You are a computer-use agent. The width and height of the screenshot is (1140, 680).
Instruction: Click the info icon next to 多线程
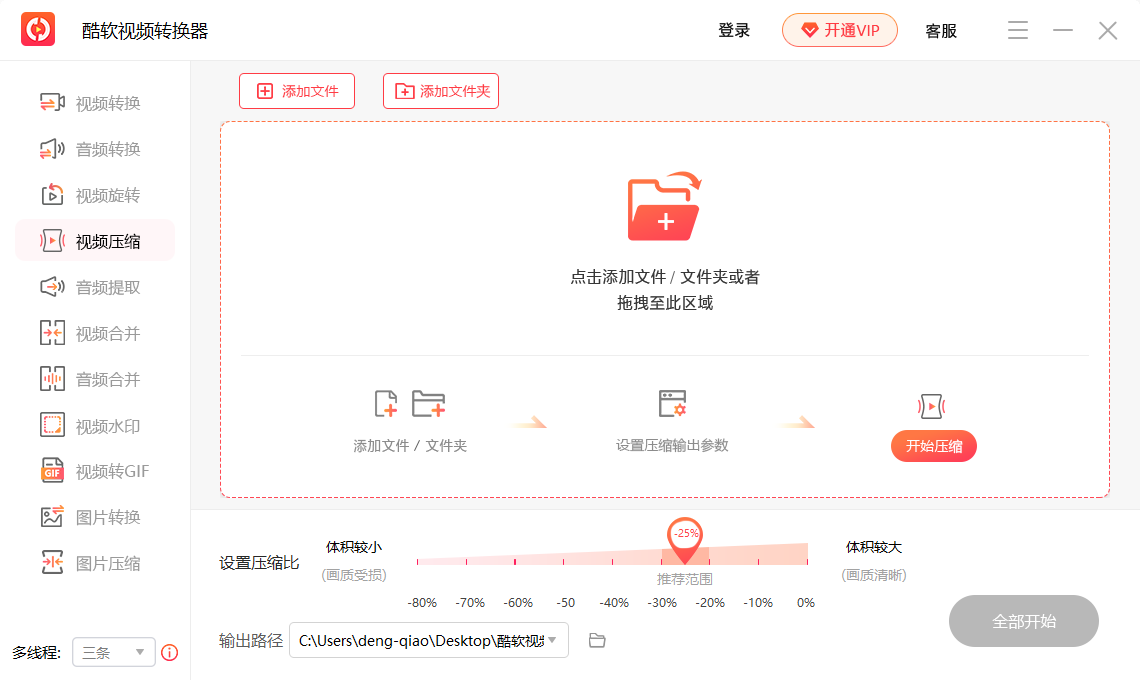[169, 652]
